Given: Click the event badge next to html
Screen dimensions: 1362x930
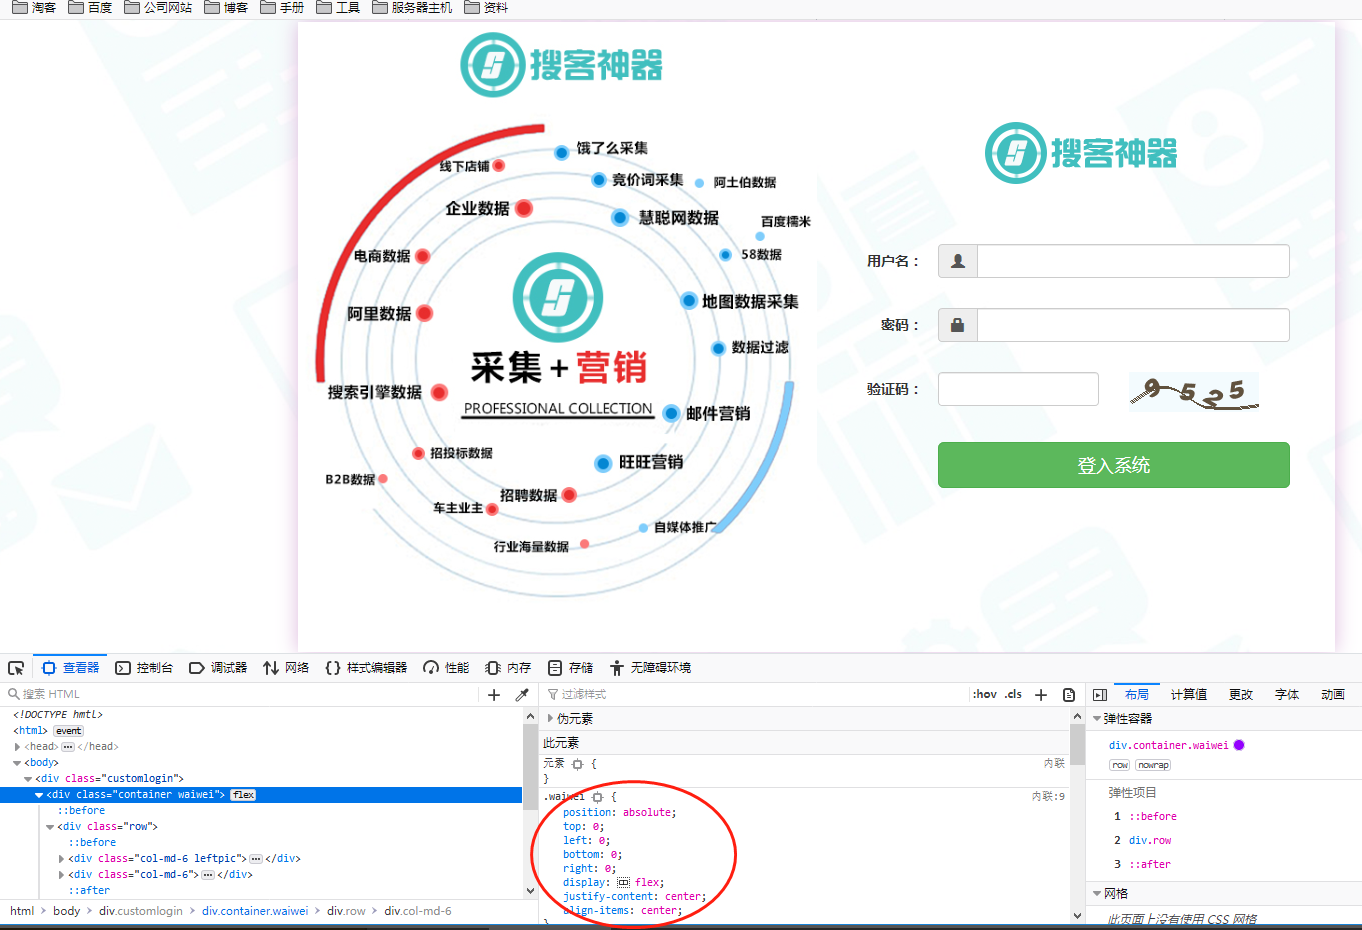Looking at the screenshot, I should pyautogui.click(x=69, y=731).
